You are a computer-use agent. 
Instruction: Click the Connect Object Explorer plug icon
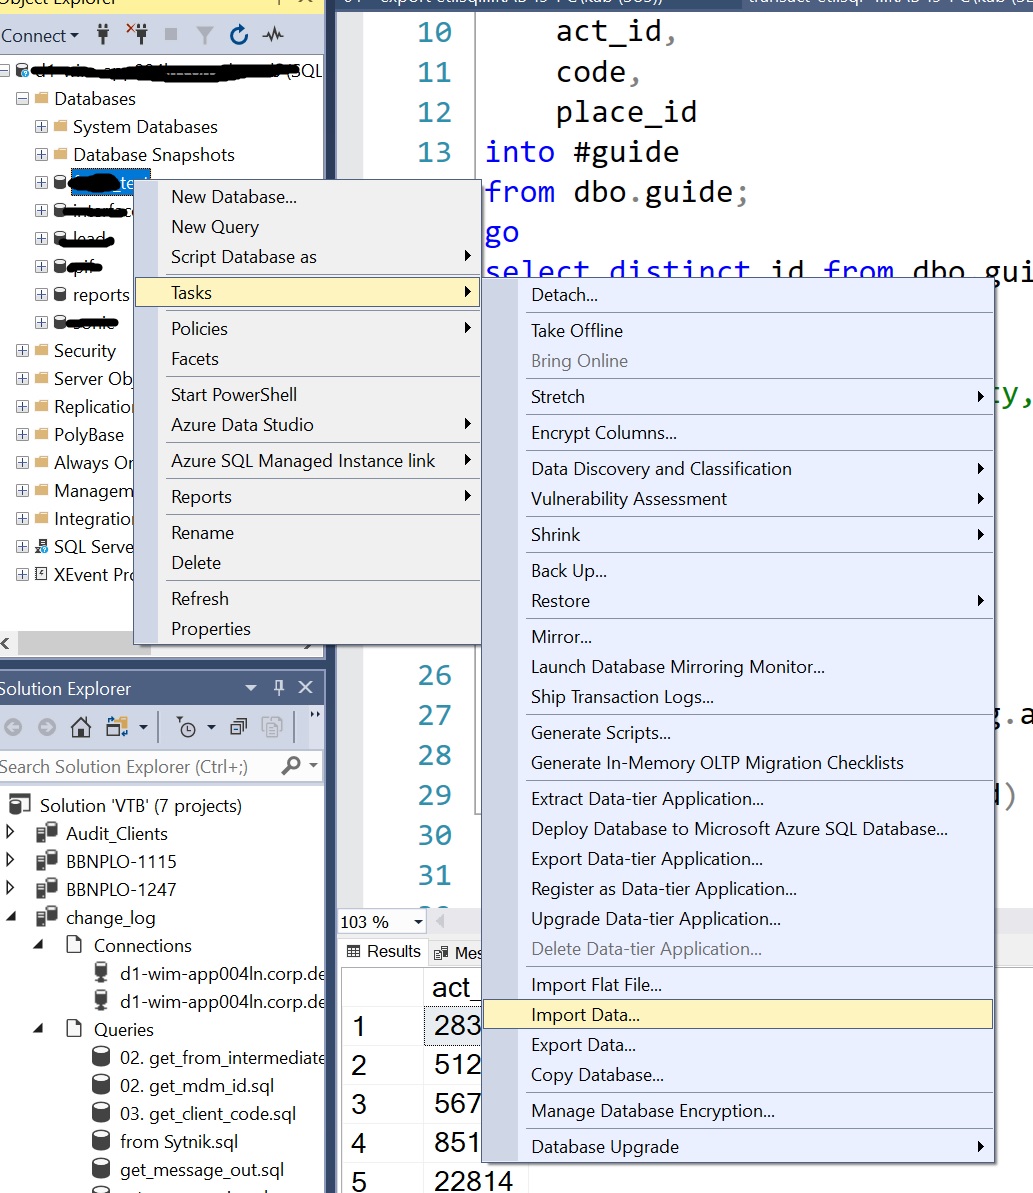coord(102,36)
